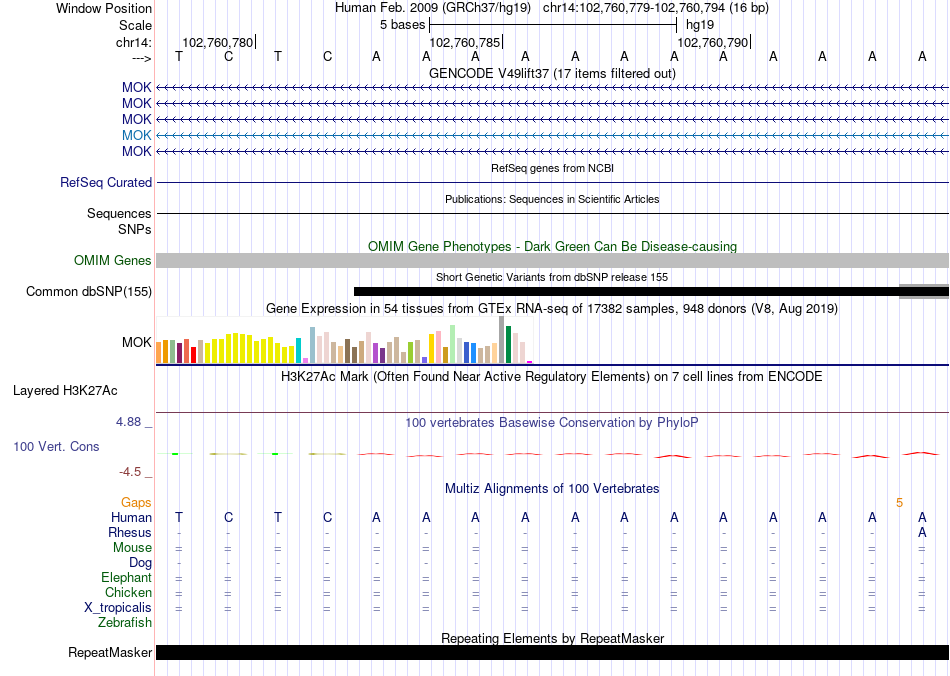The image size is (950, 676).
Task: Click the -4.5 conservation lower limit
Action: [x=130, y=472]
